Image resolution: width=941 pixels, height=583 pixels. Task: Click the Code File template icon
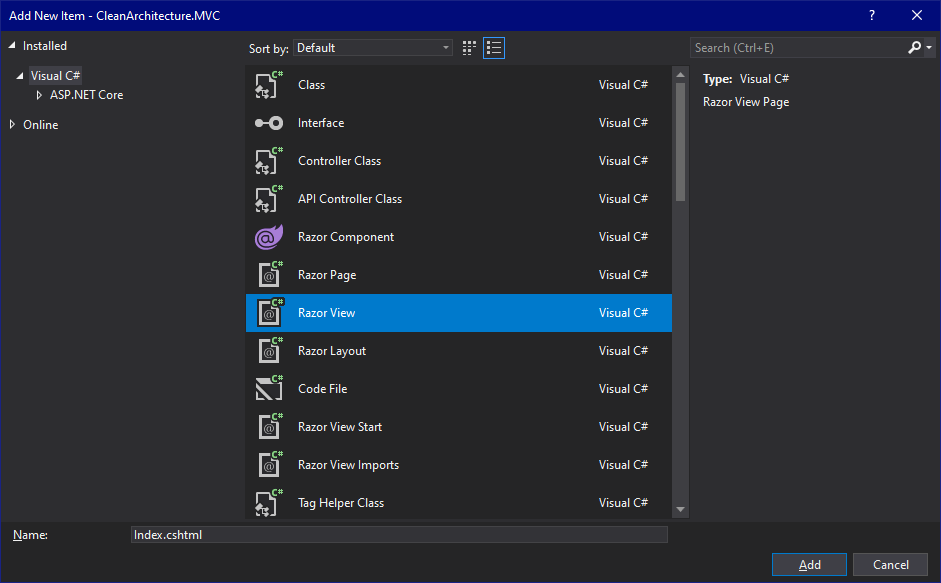(269, 388)
